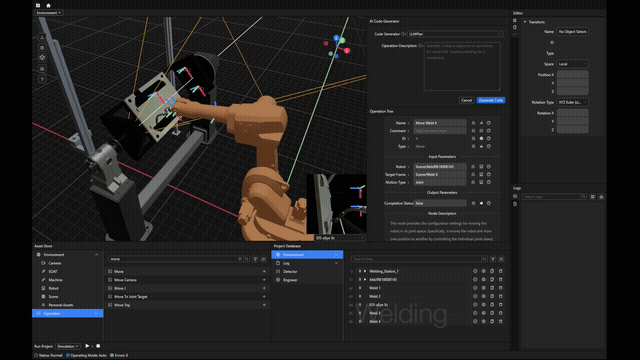Toggle the visibility icon on Weld 1 row
The height and width of the screenshot is (360, 640).
tap(475, 288)
